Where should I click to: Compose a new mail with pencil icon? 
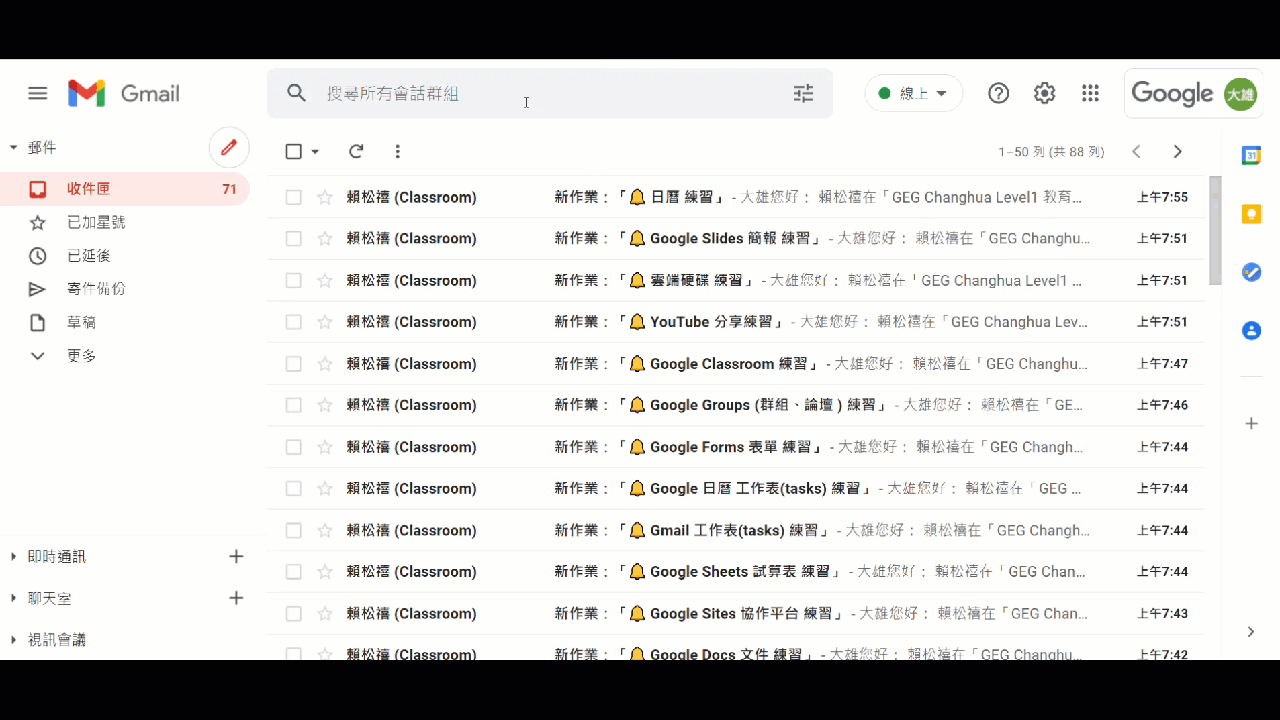tap(229, 147)
